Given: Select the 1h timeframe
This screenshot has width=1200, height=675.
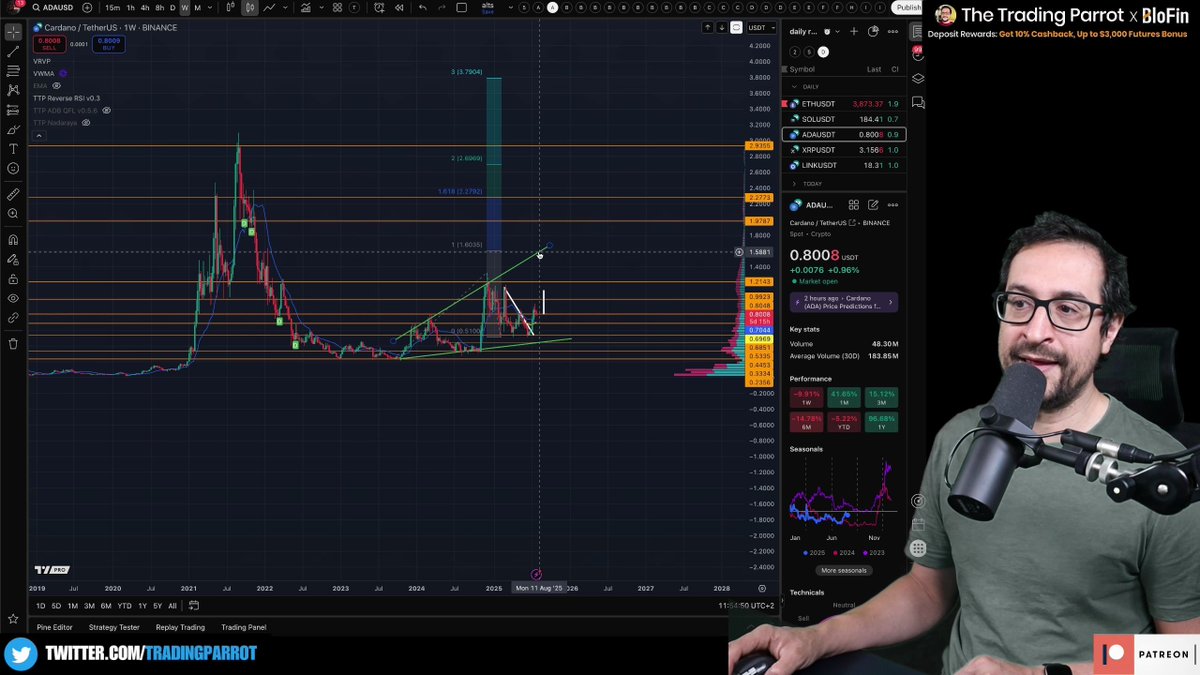Looking at the screenshot, I should click(x=130, y=8).
